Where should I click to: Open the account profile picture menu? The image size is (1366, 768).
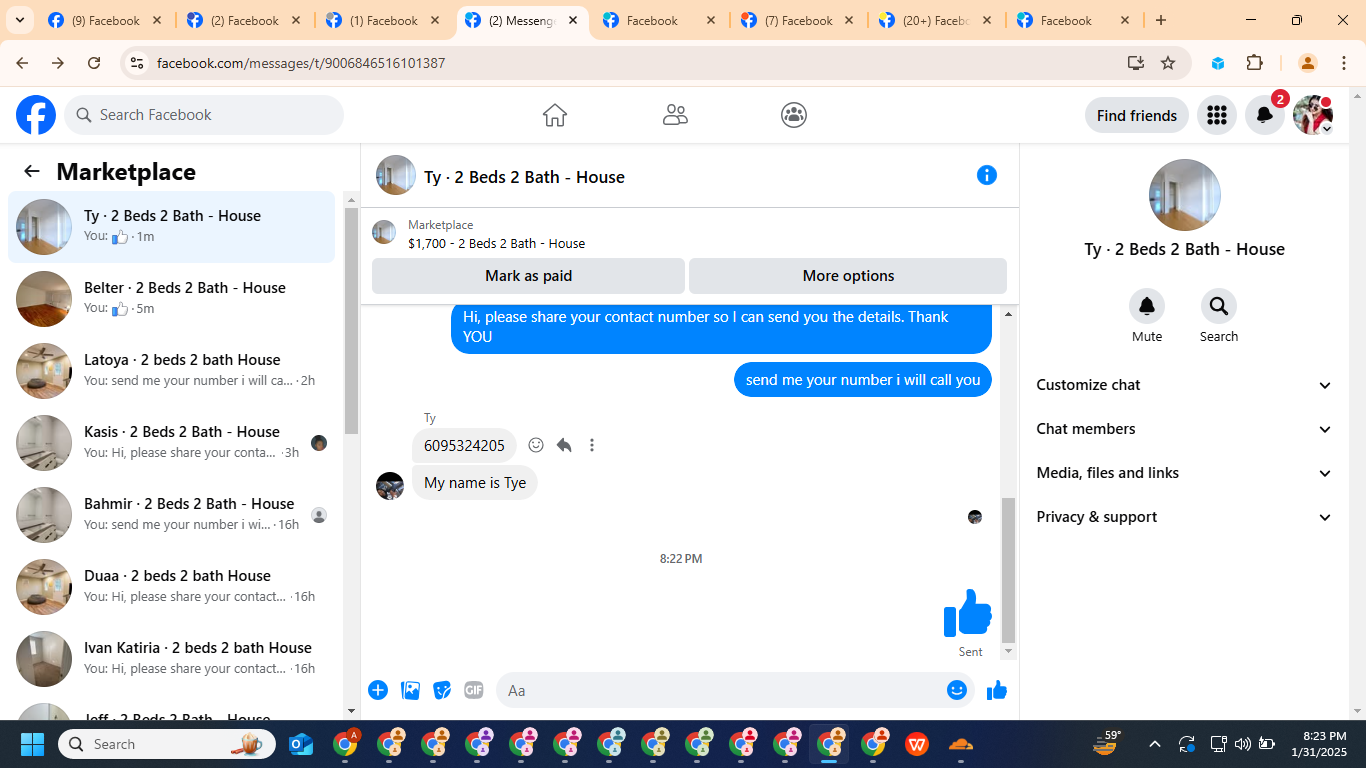point(1313,115)
